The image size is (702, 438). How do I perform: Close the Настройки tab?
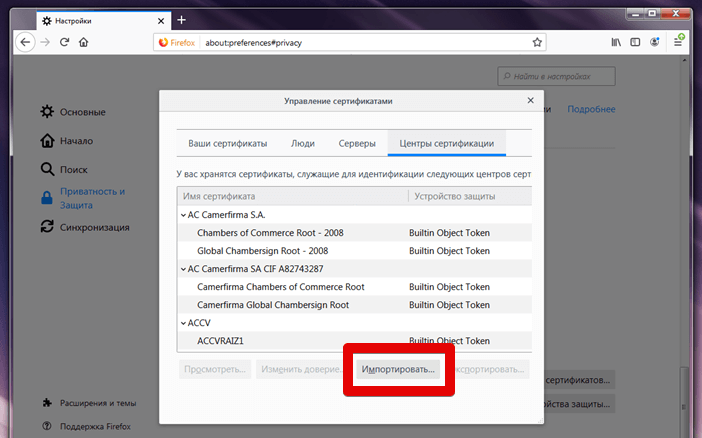[161, 21]
